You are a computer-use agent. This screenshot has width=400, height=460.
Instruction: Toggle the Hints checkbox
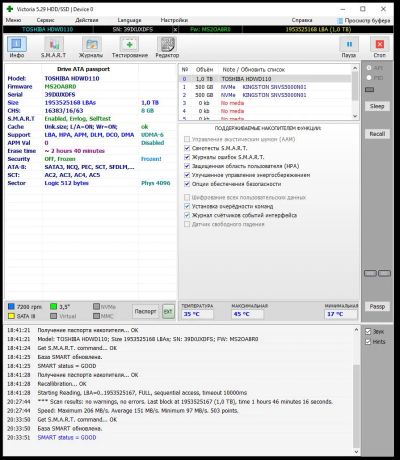pos(368,342)
